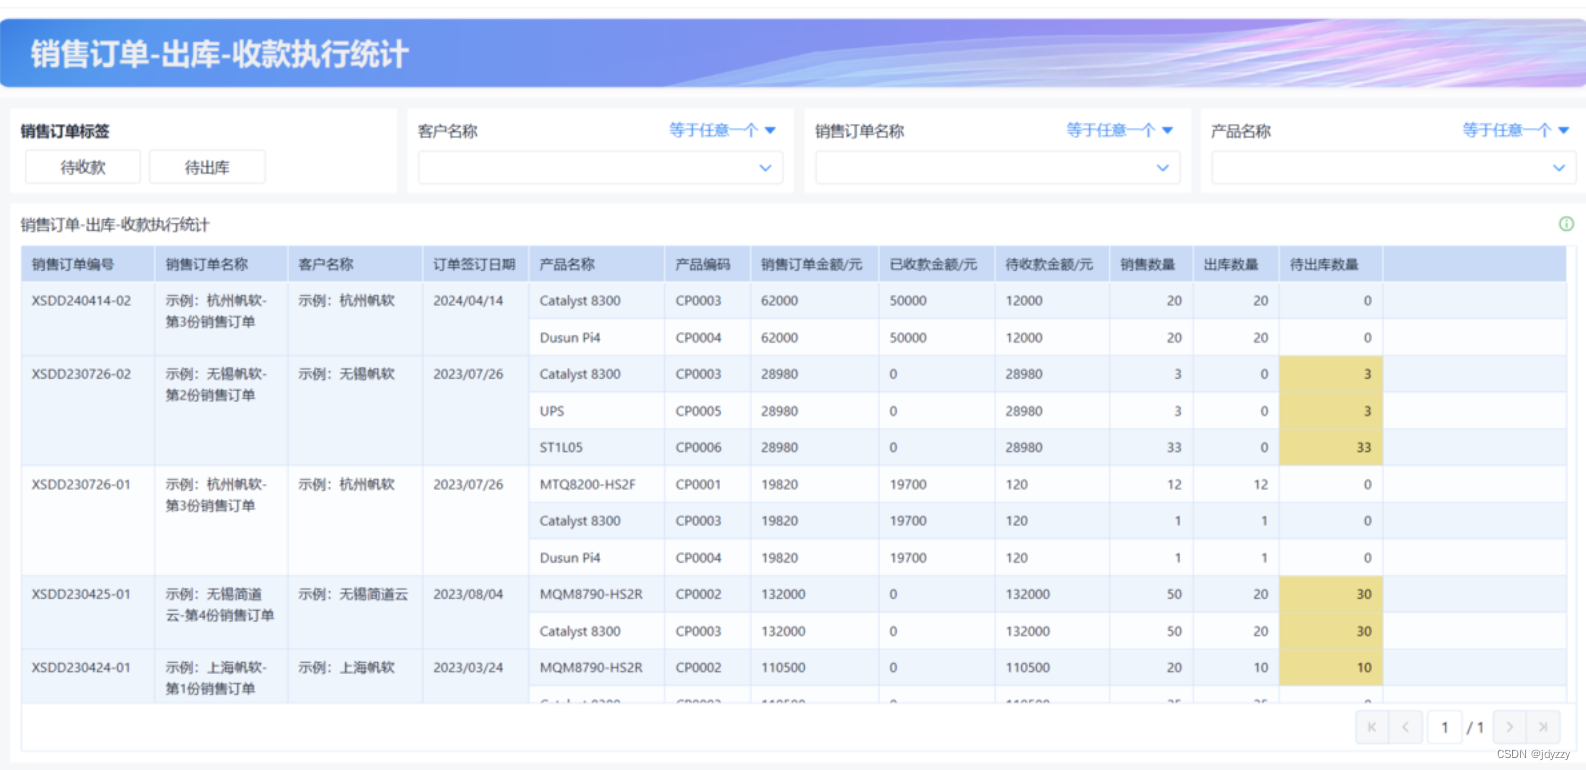The image size is (1586, 770).
Task: Jump to last page pagination arrow
Action: point(1543,727)
